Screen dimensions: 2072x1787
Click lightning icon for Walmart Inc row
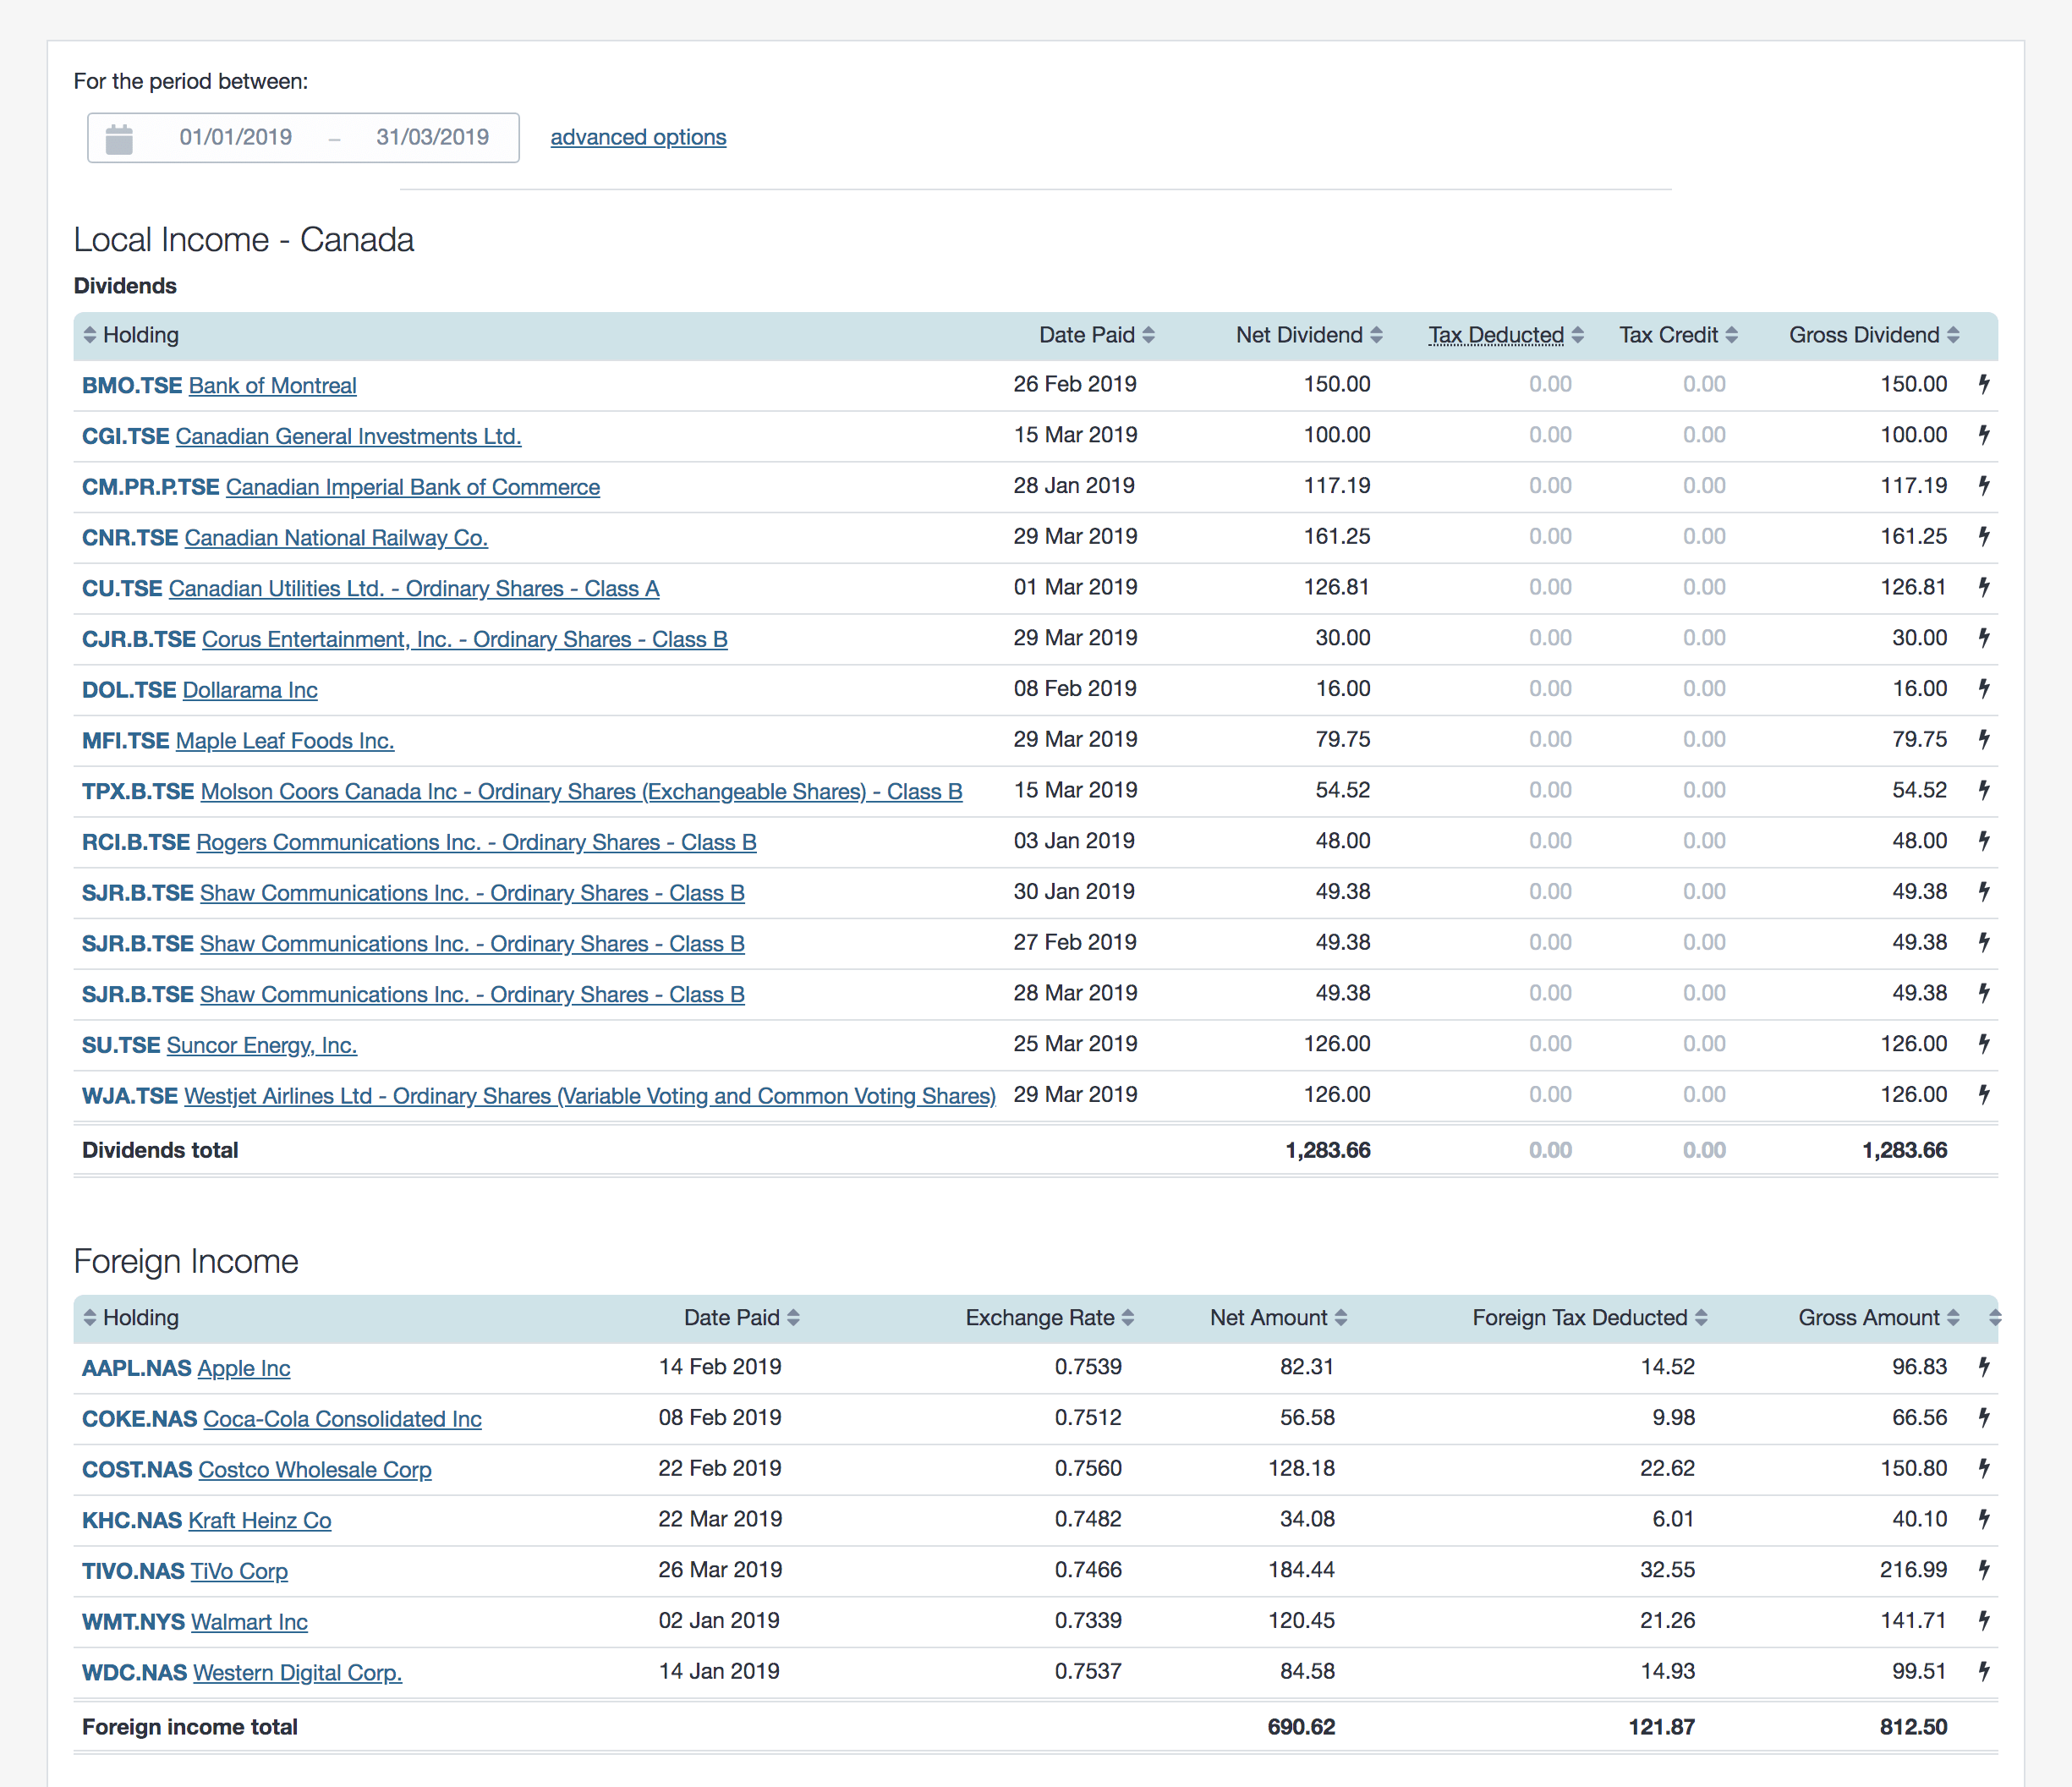(x=1984, y=1621)
